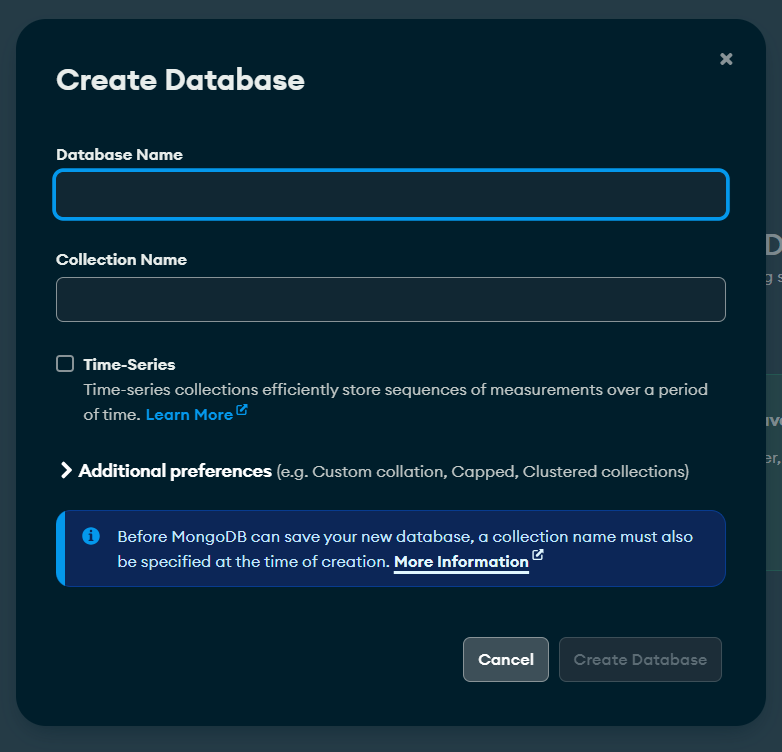Screen dimensions: 782x752
Task: Click the Collection Name field label
Action: [x=121, y=260]
